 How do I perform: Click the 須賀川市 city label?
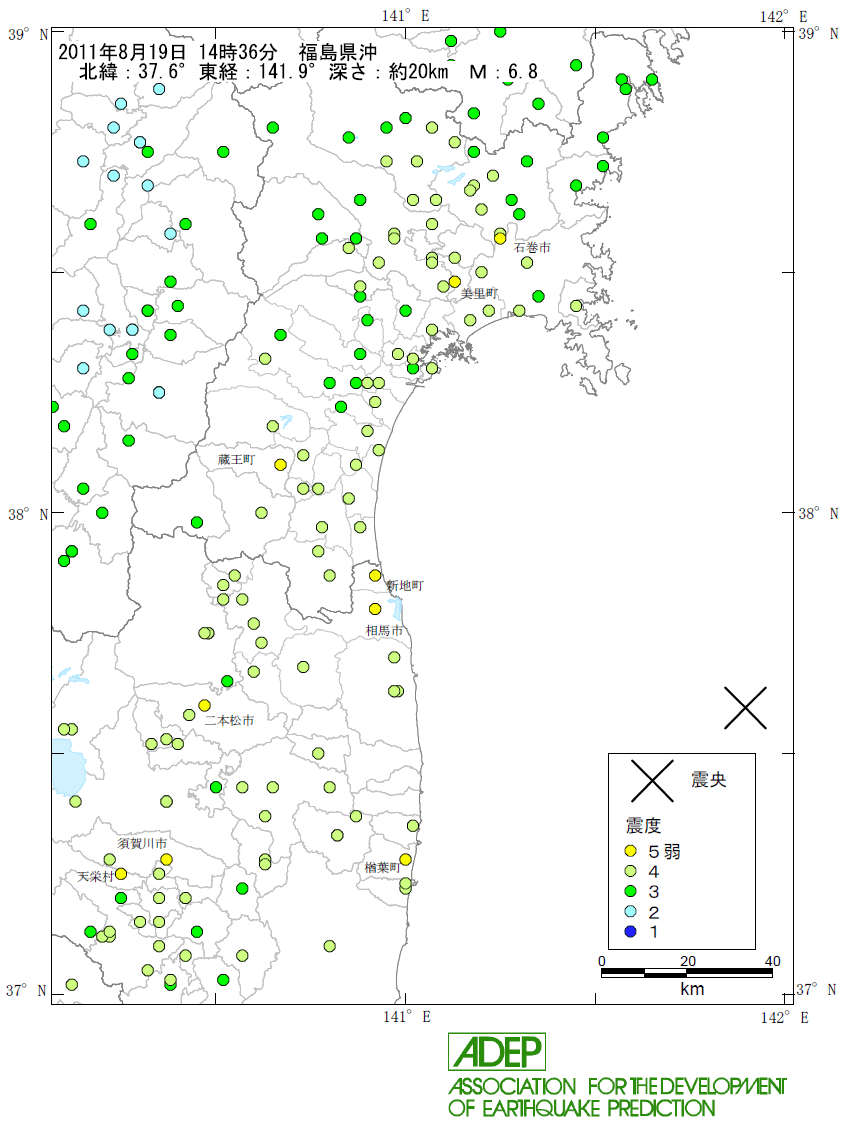[143, 843]
